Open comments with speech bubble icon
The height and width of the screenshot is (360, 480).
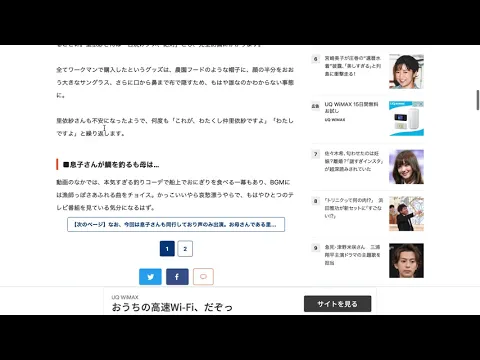click(203, 277)
